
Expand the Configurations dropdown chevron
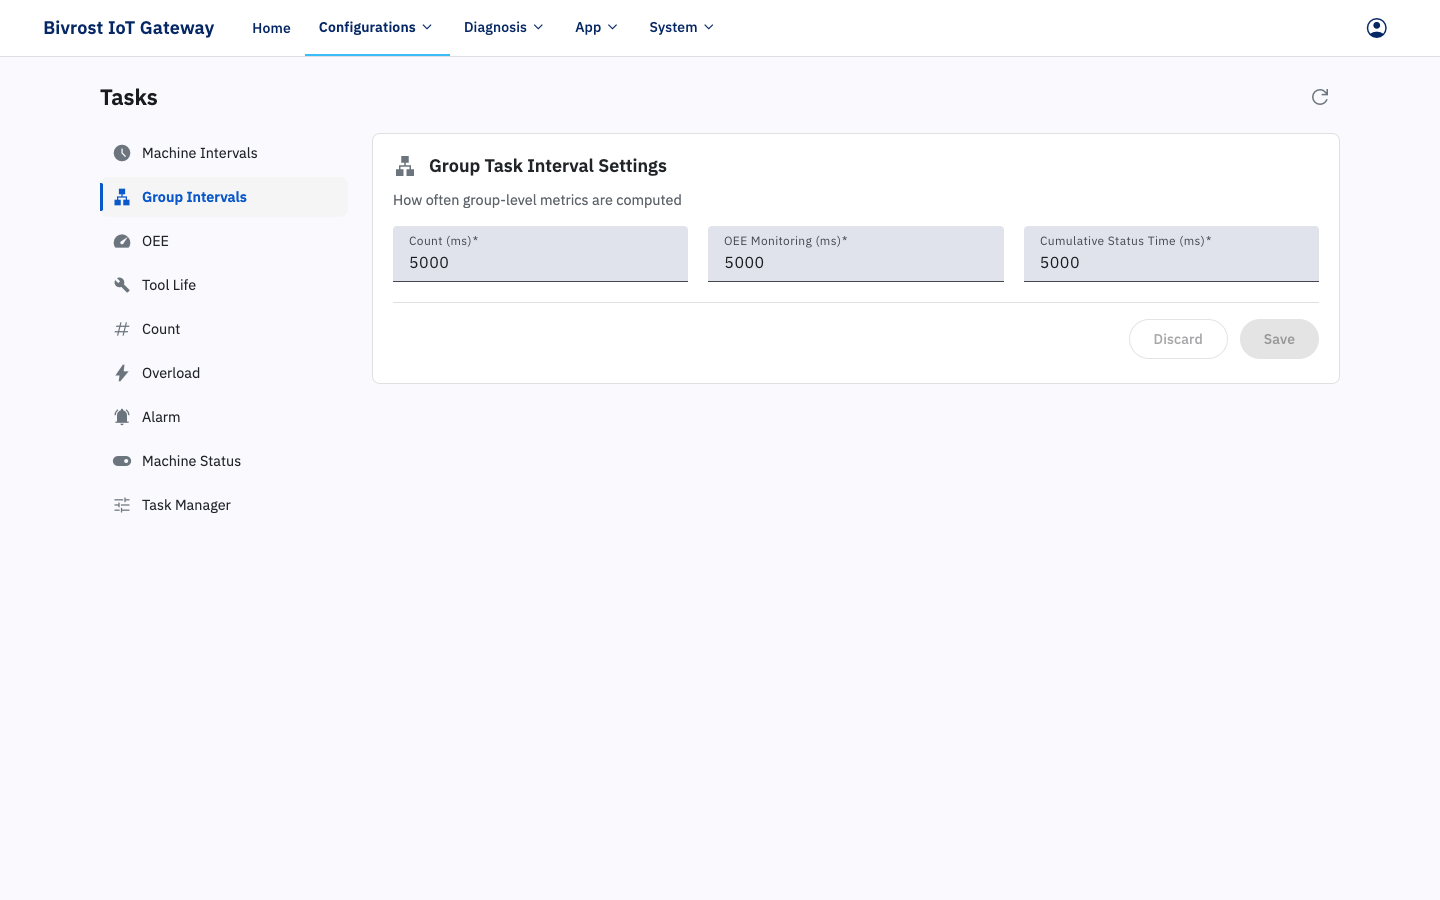pos(427,28)
